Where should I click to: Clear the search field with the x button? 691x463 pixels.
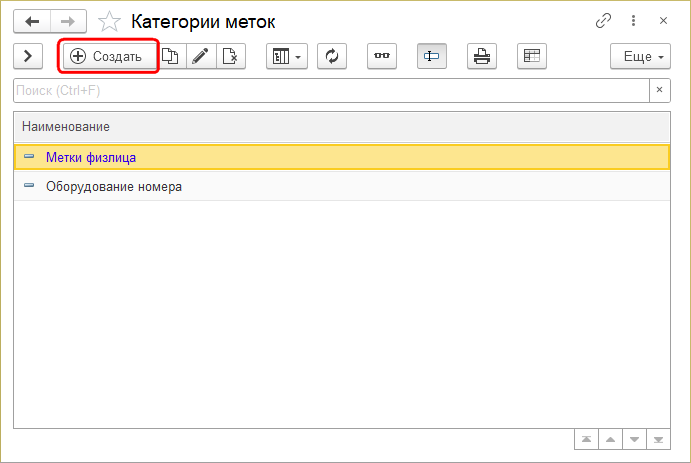tap(658, 91)
